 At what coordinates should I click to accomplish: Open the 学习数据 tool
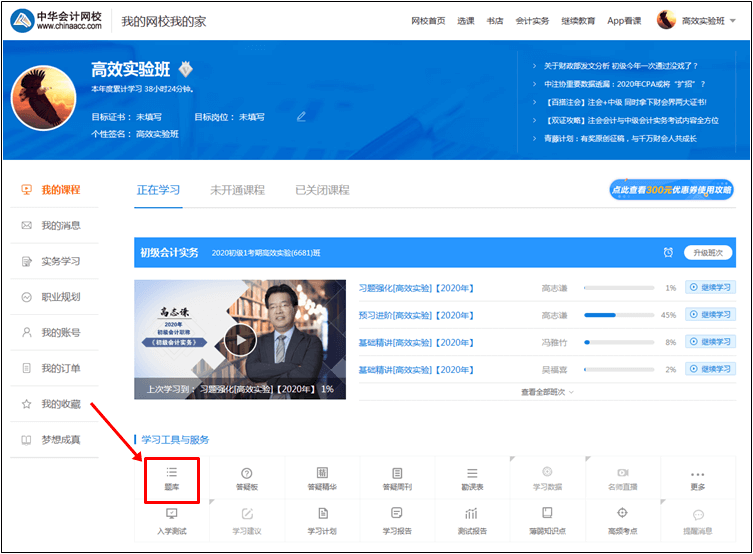(x=547, y=479)
